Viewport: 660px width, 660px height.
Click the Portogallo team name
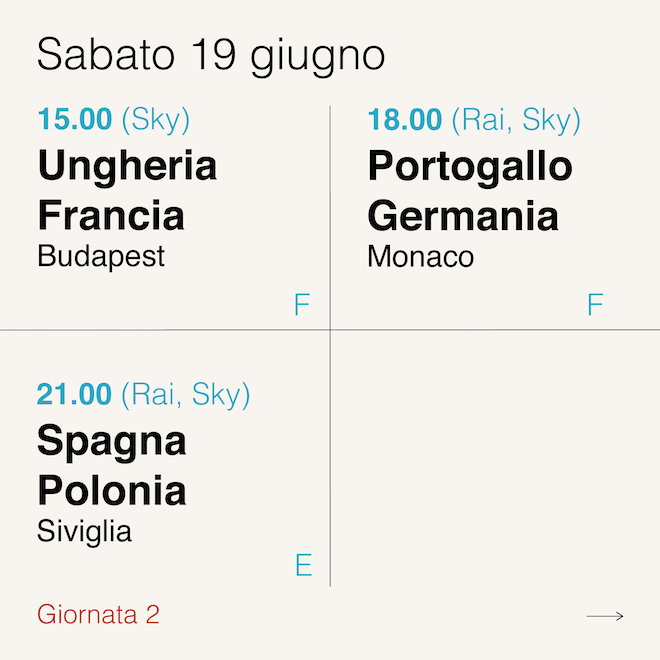click(470, 166)
